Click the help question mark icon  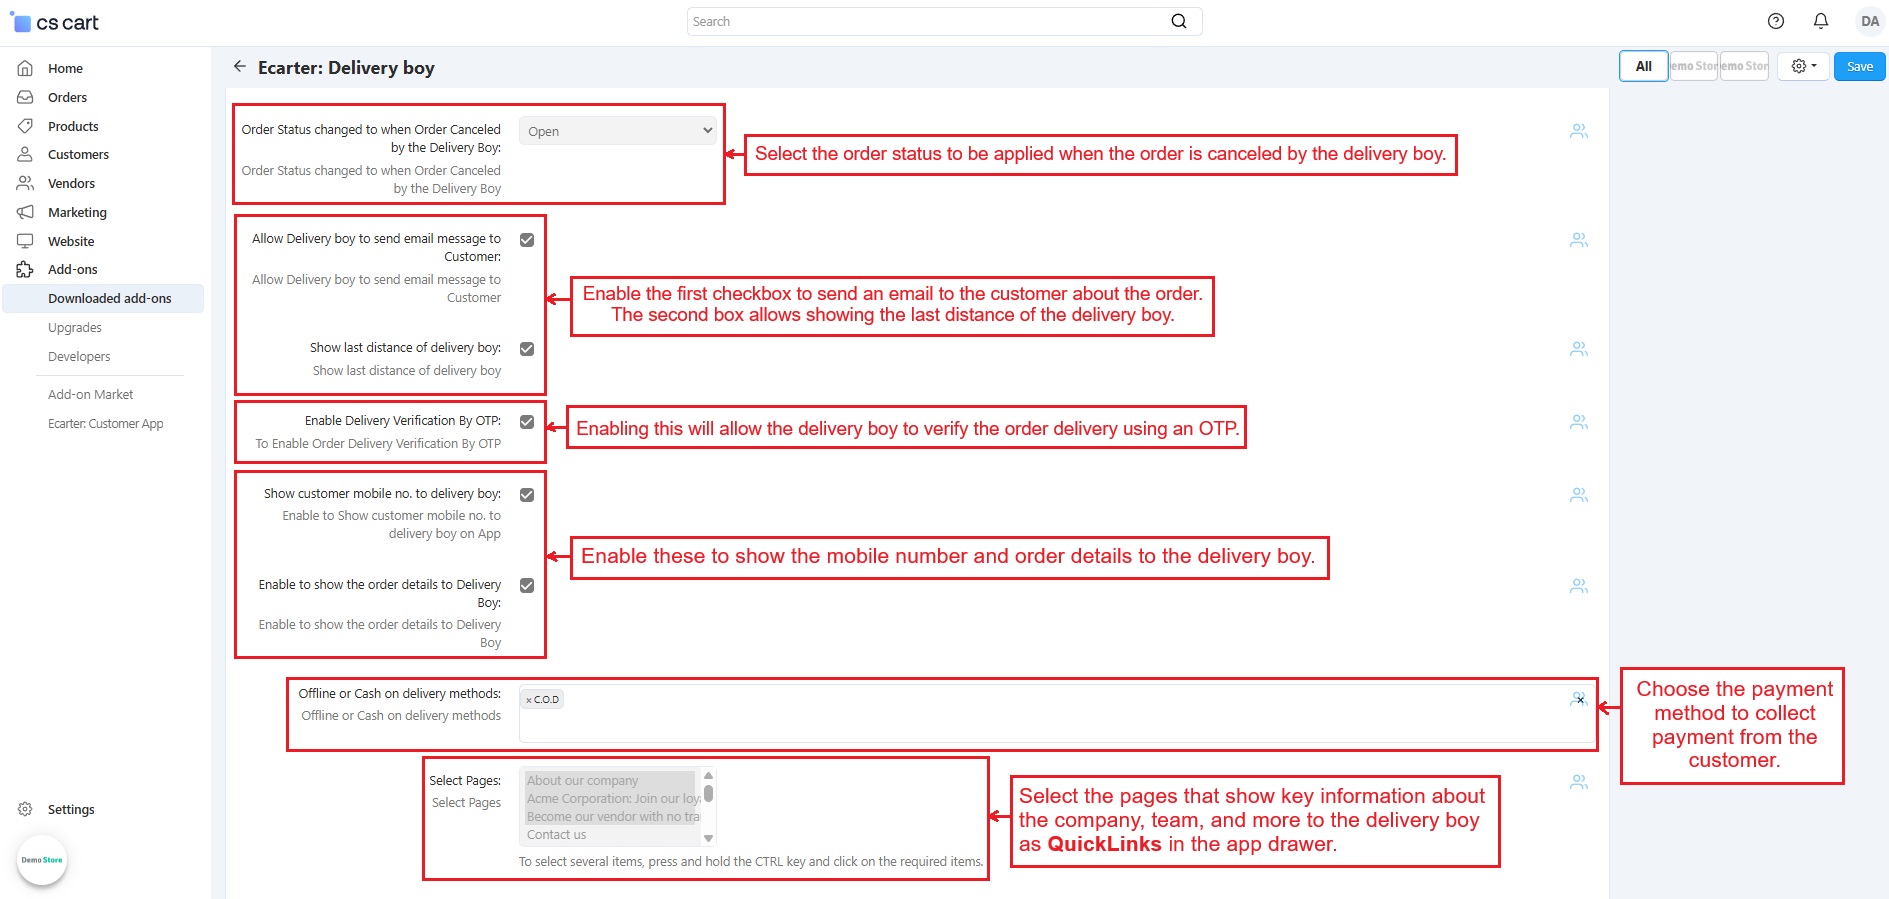tap(1776, 21)
